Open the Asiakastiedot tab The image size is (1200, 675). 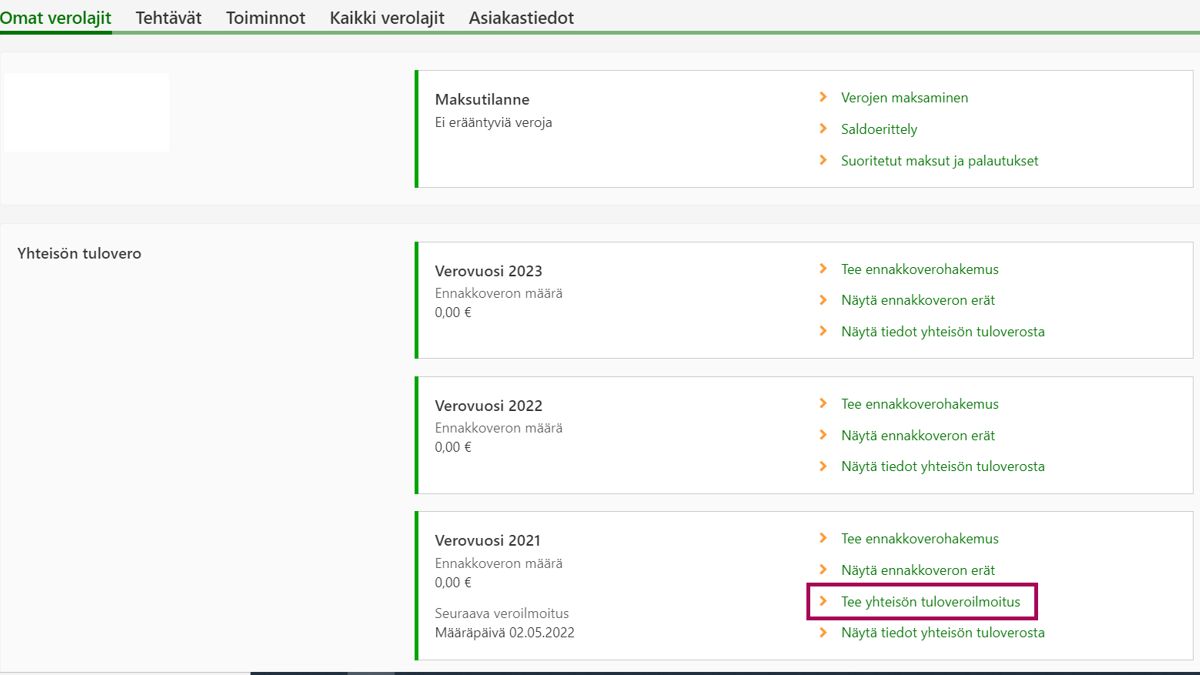(x=521, y=18)
